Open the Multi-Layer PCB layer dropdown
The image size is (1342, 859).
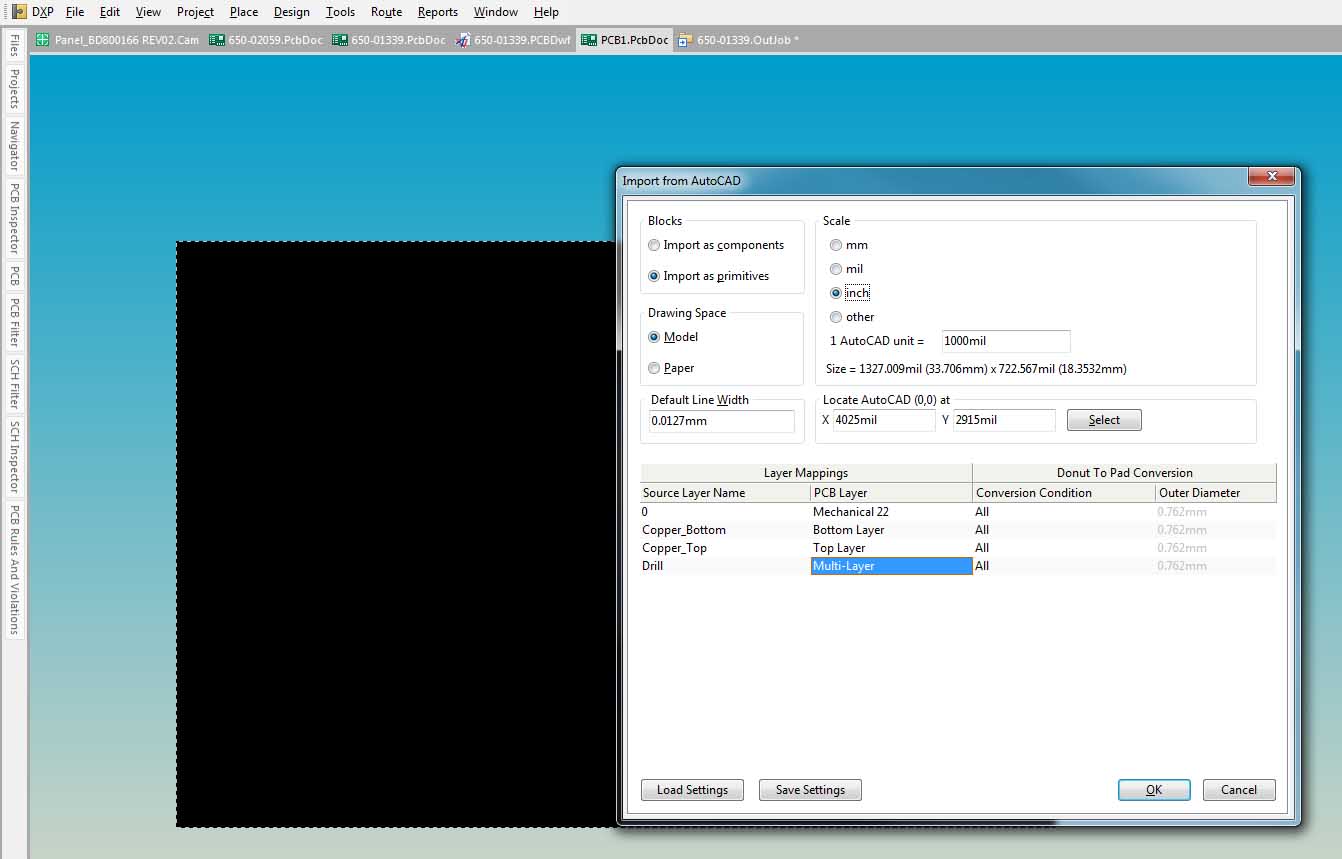click(891, 566)
